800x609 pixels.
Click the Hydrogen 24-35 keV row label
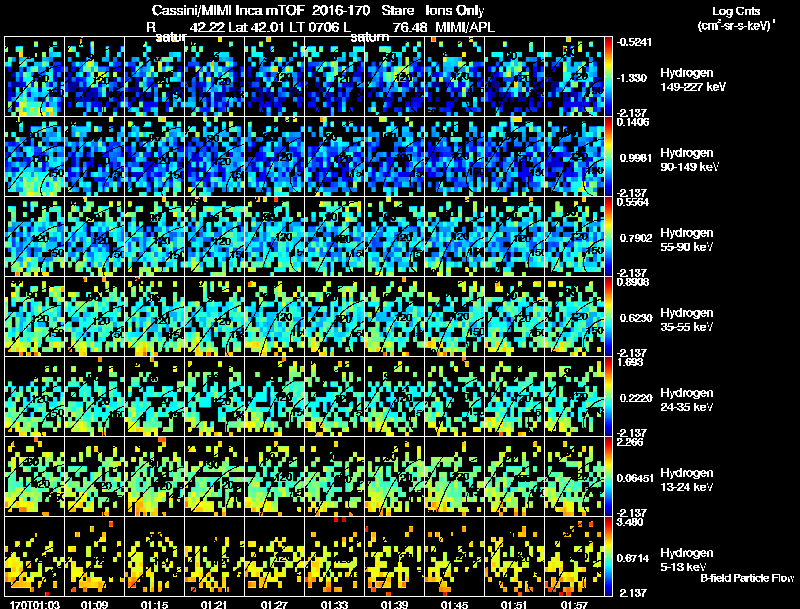pos(687,400)
